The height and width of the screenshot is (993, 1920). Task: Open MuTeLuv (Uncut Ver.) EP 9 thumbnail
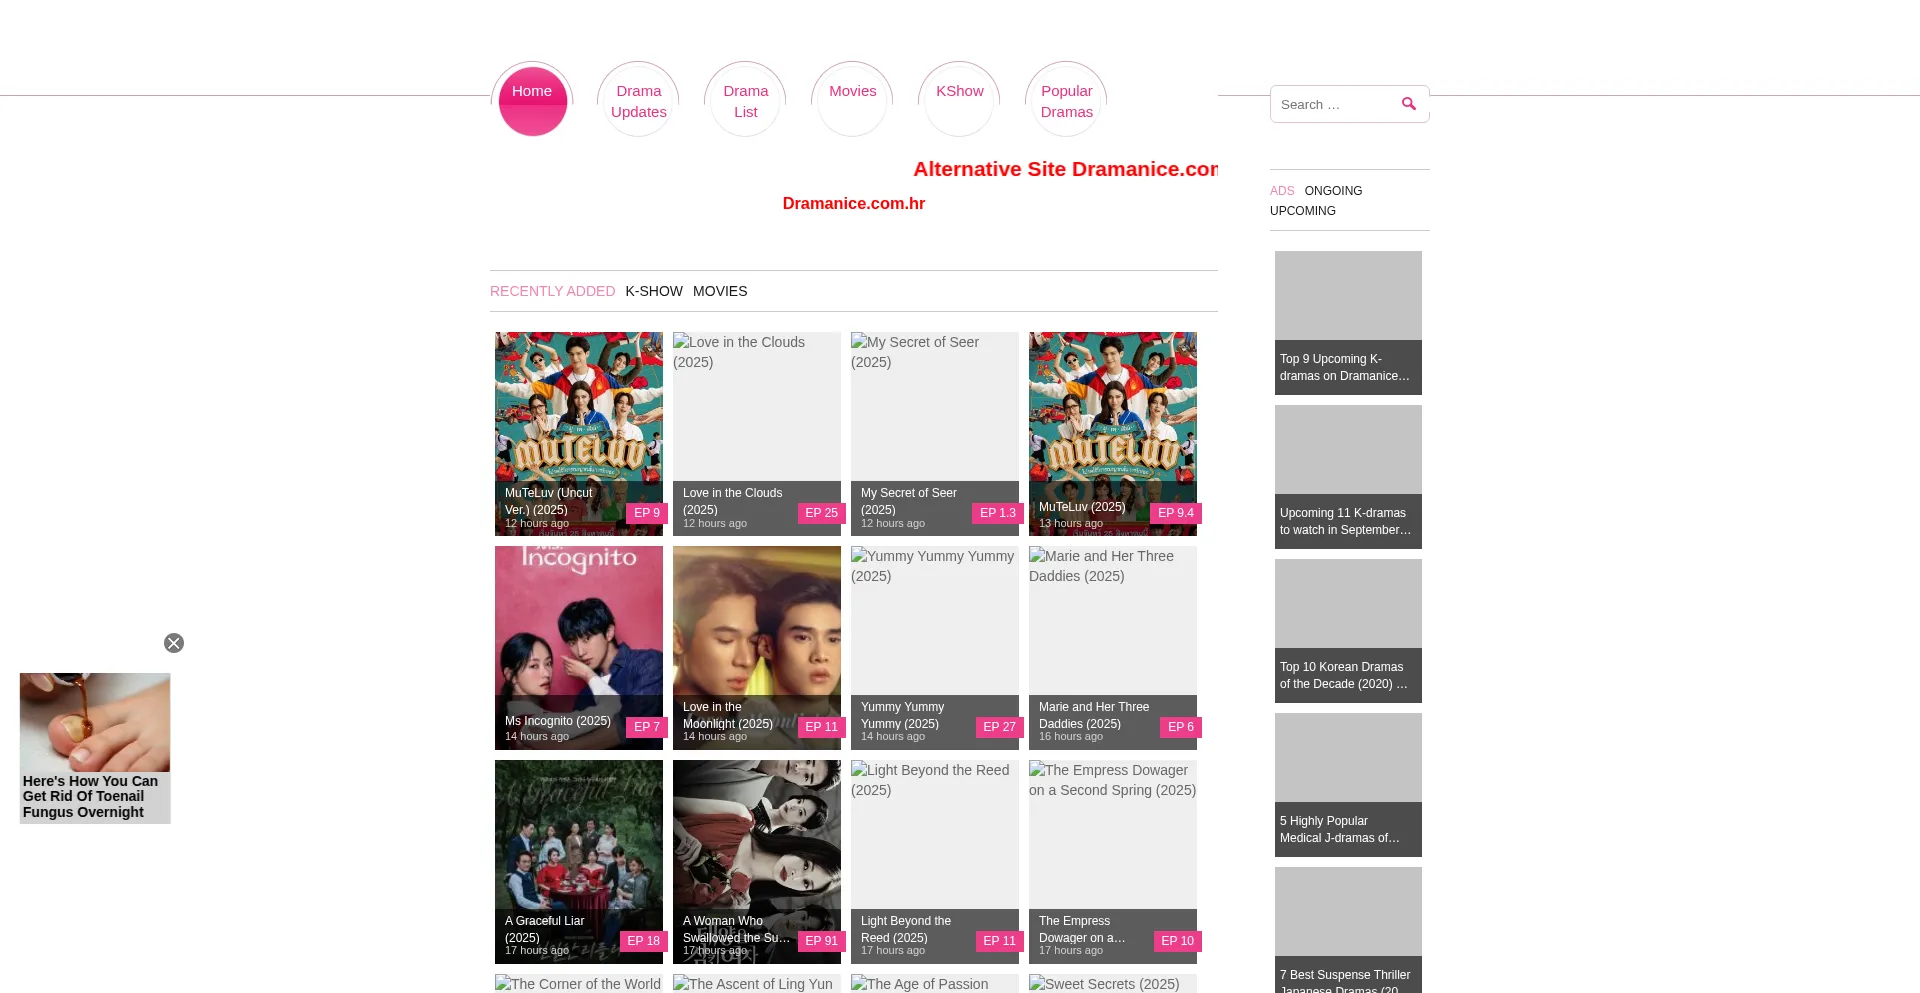(x=579, y=434)
